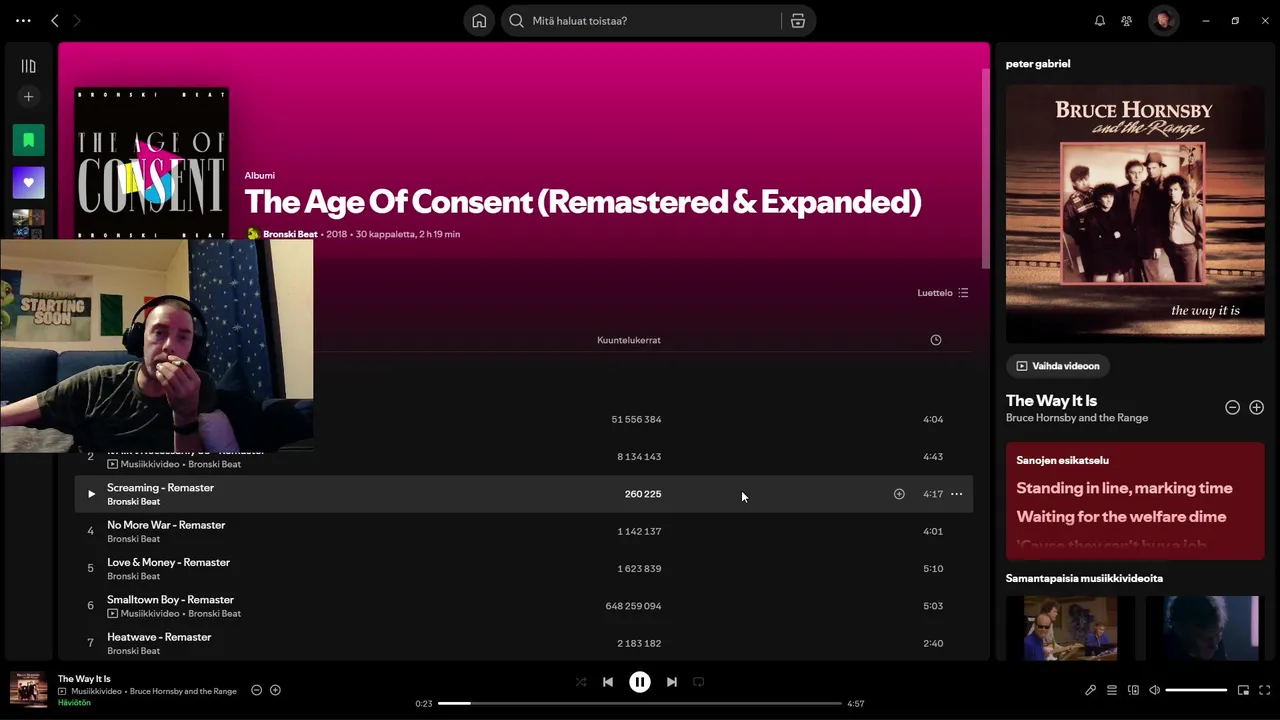Open the user profile avatar menu

(1163, 21)
